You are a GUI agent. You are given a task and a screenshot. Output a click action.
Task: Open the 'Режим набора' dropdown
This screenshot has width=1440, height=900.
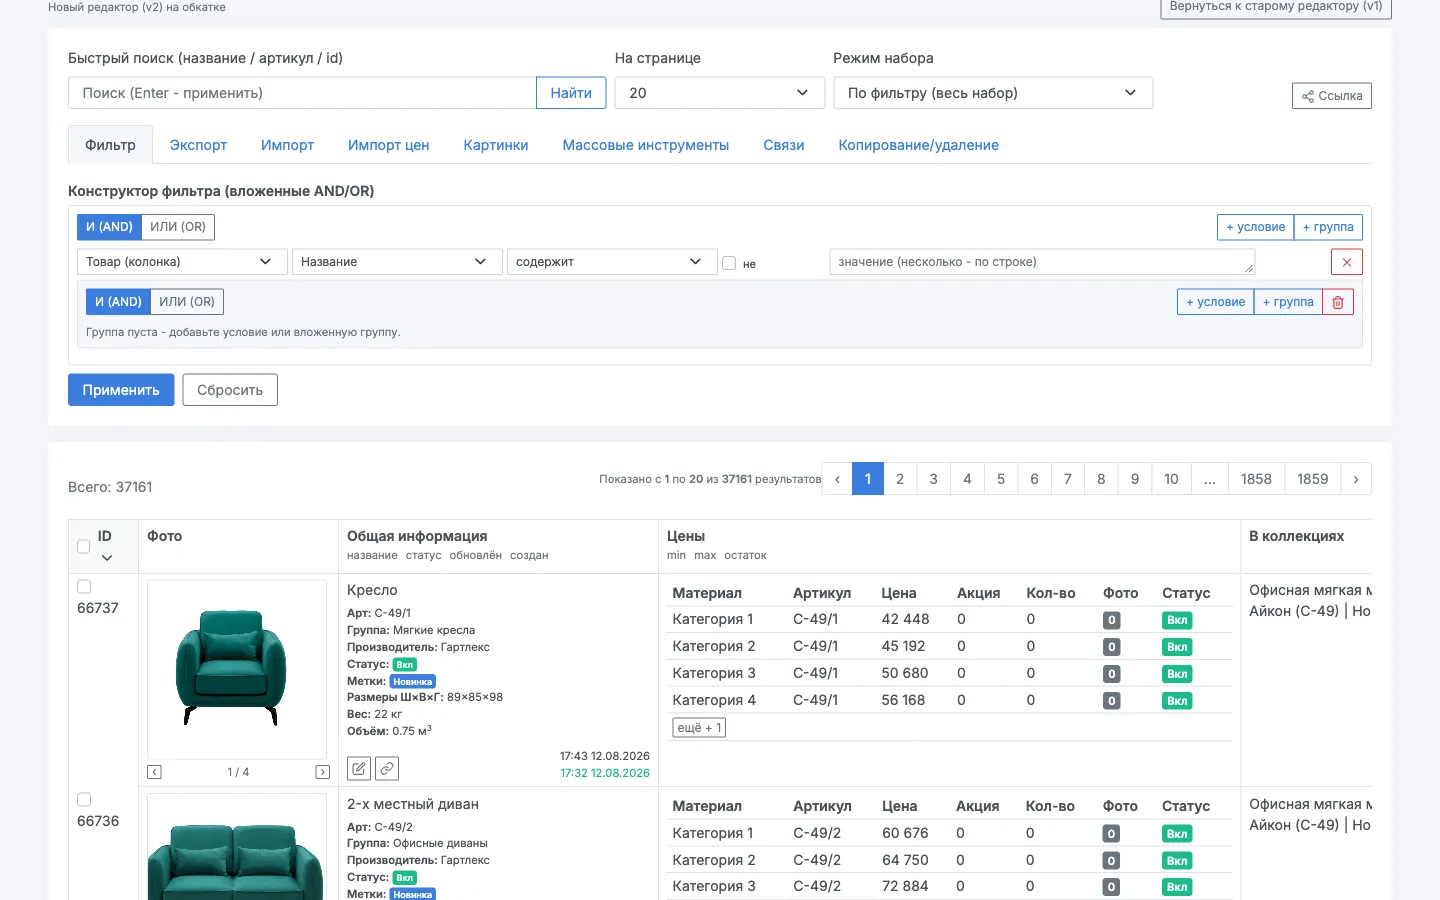pos(993,93)
